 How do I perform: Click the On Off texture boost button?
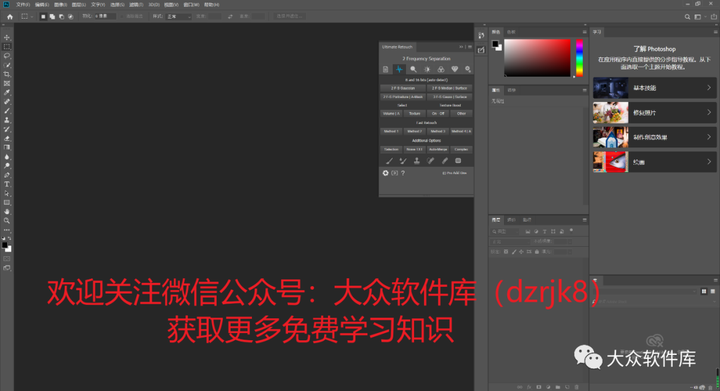(438, 113)
